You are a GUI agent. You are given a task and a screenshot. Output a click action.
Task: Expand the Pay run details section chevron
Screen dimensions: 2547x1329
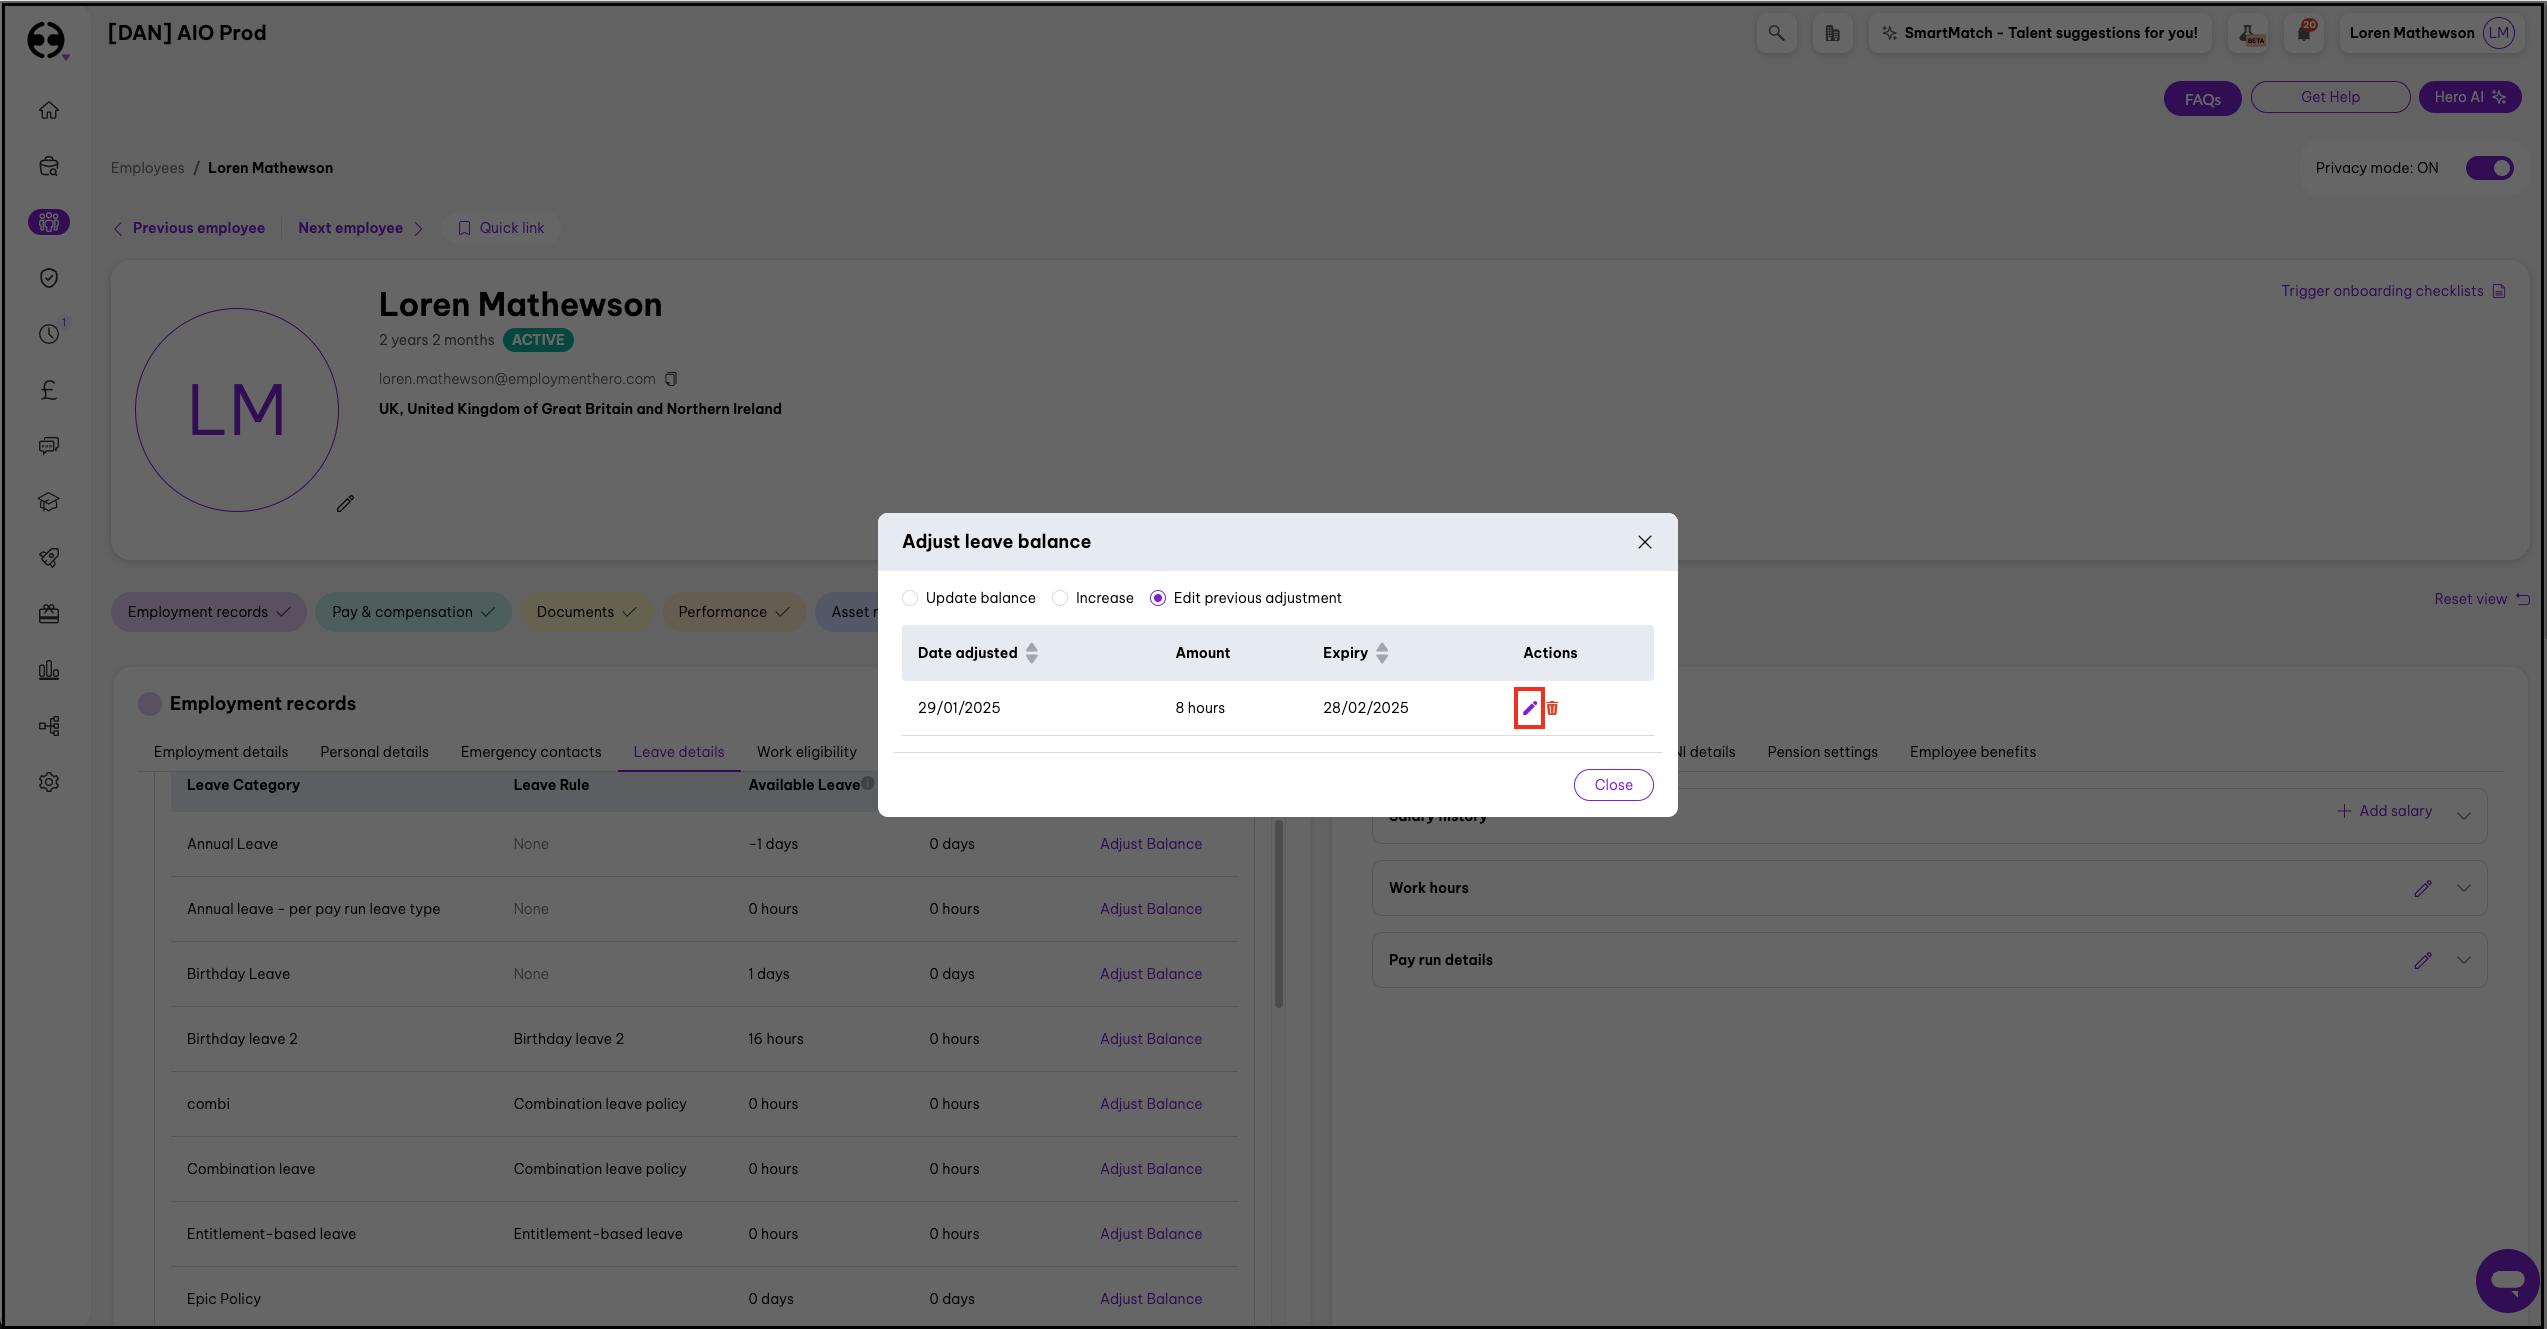(2464, 960)
